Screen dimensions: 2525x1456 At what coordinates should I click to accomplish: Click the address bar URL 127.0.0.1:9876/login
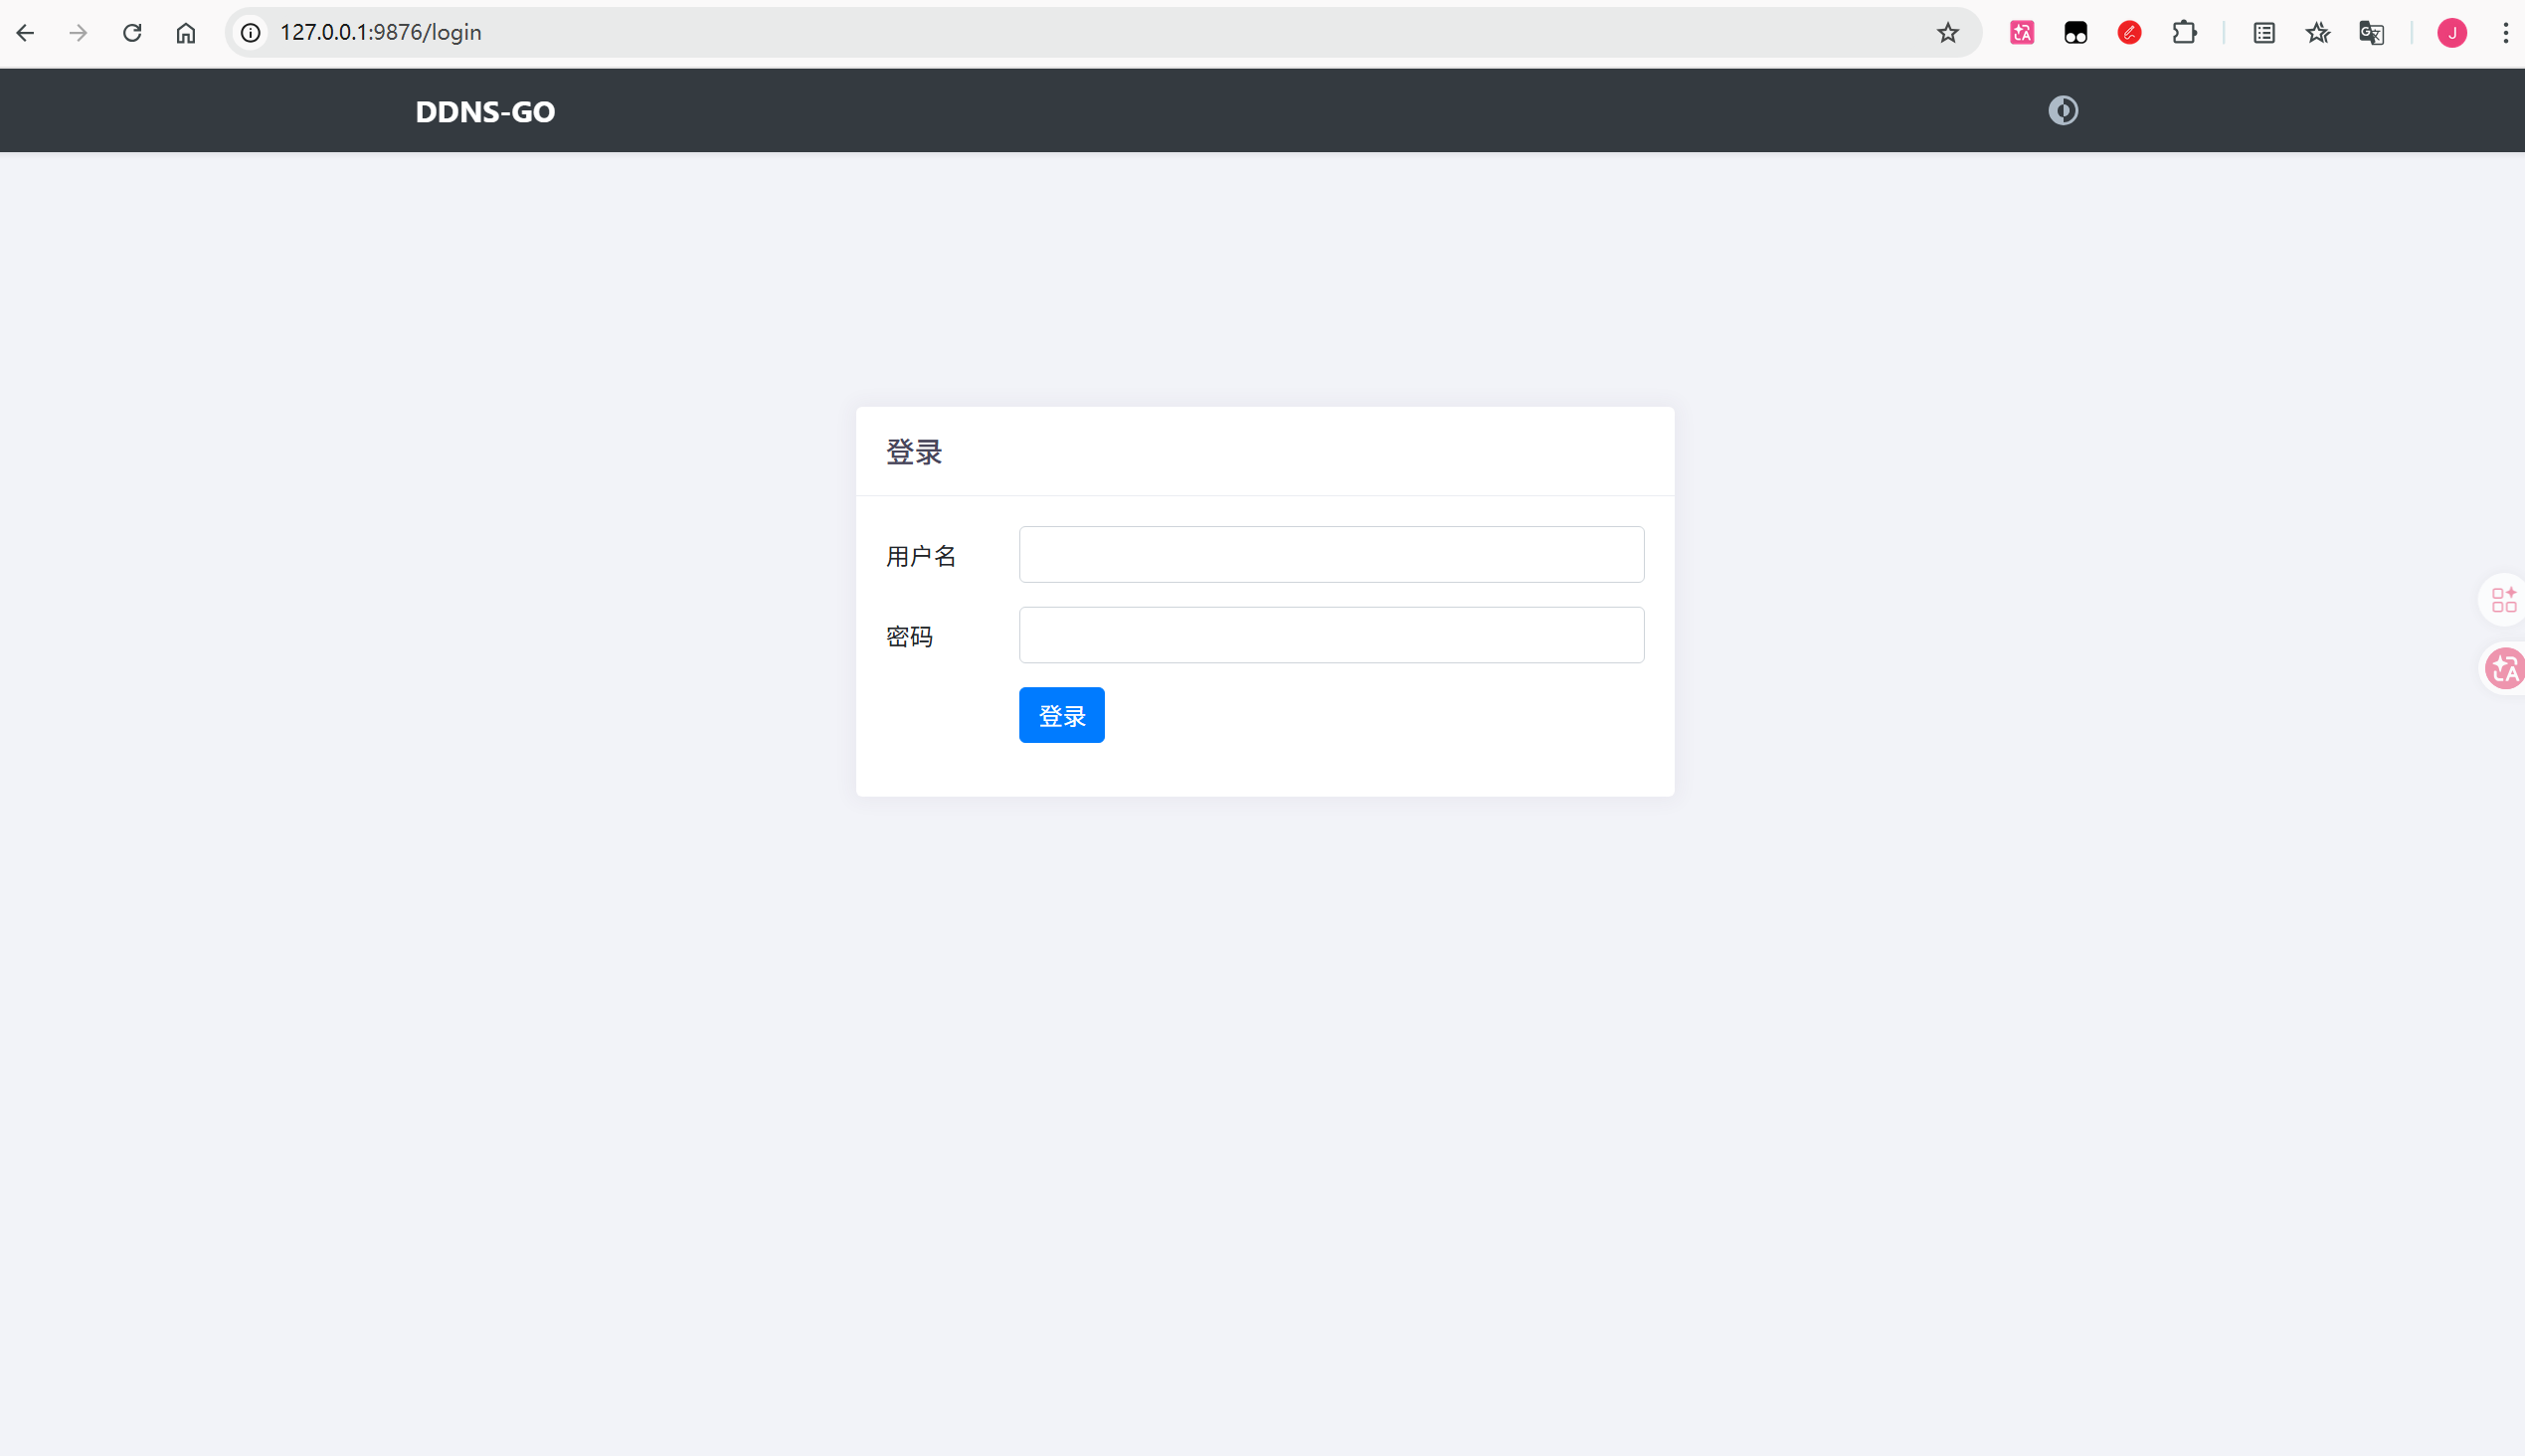381,32
